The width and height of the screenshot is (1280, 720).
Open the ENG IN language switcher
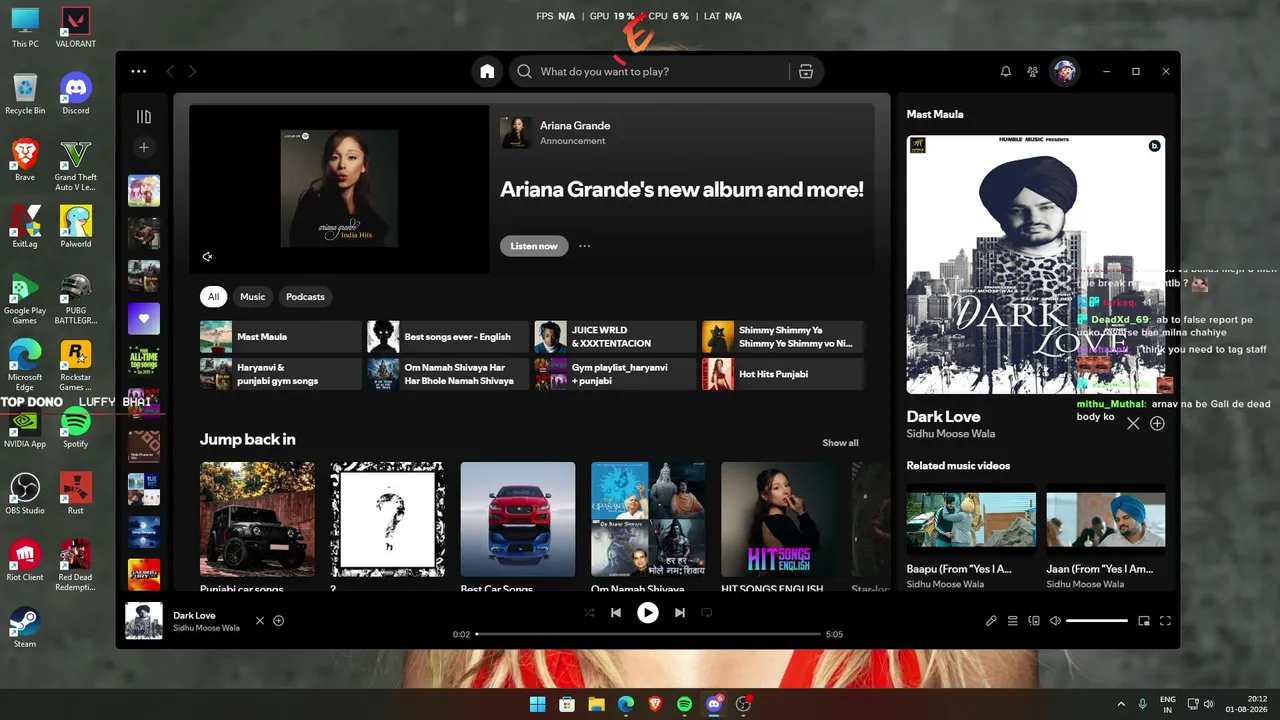1168,704
